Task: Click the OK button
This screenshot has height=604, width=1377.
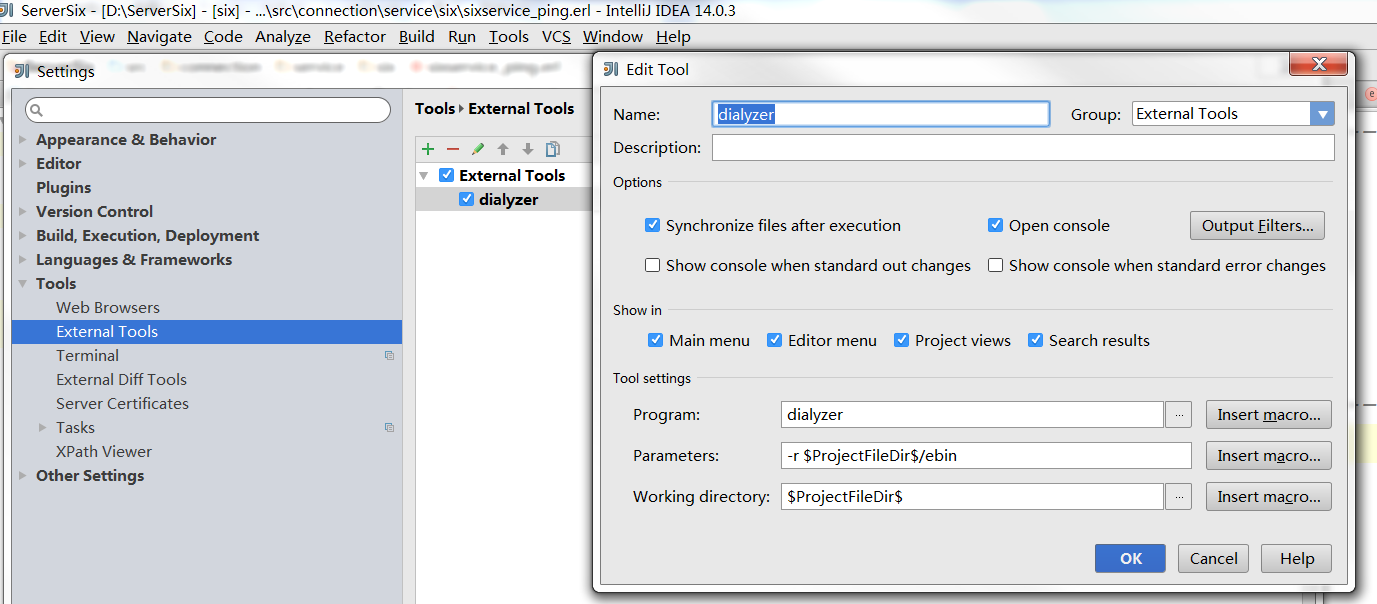Action: 1130,559
